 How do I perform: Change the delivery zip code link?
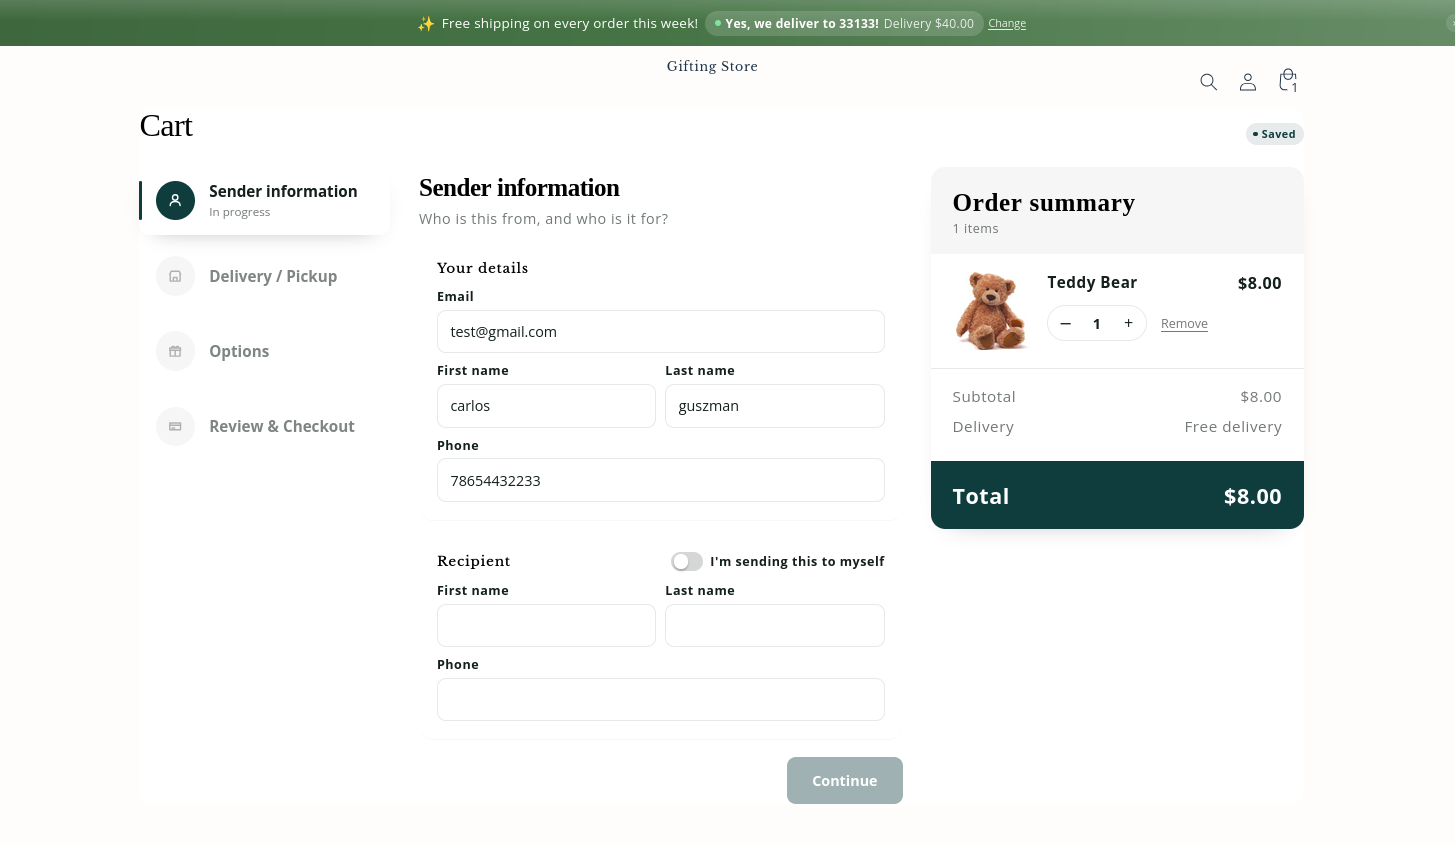1007,23
